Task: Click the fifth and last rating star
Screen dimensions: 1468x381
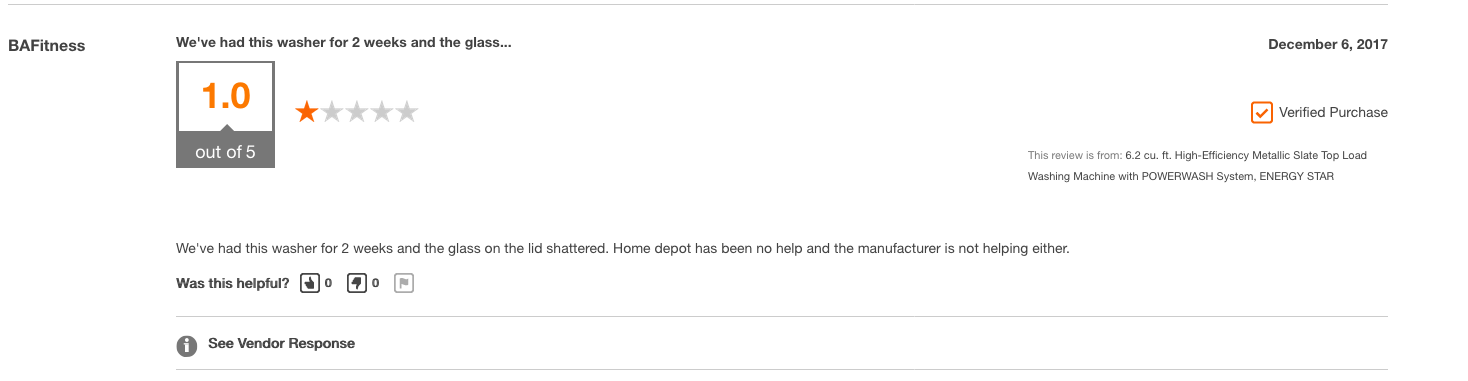Action: coord(406,112)
